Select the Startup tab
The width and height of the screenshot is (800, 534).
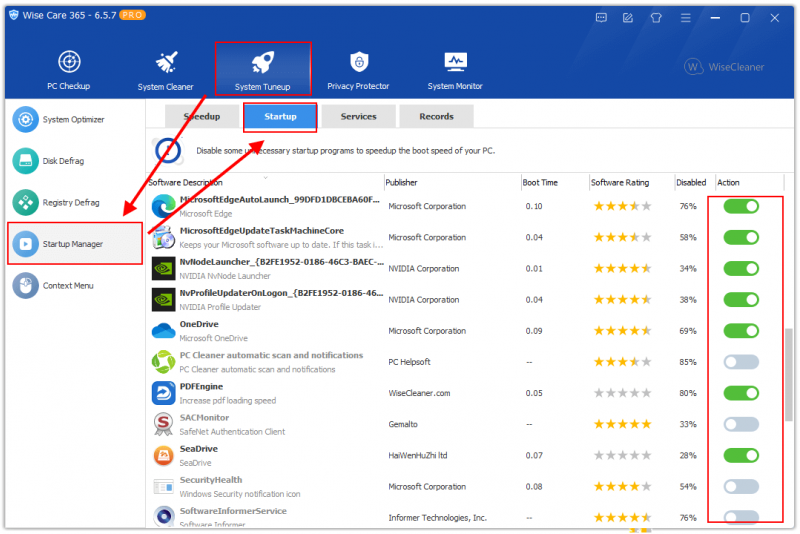(280, 116)
